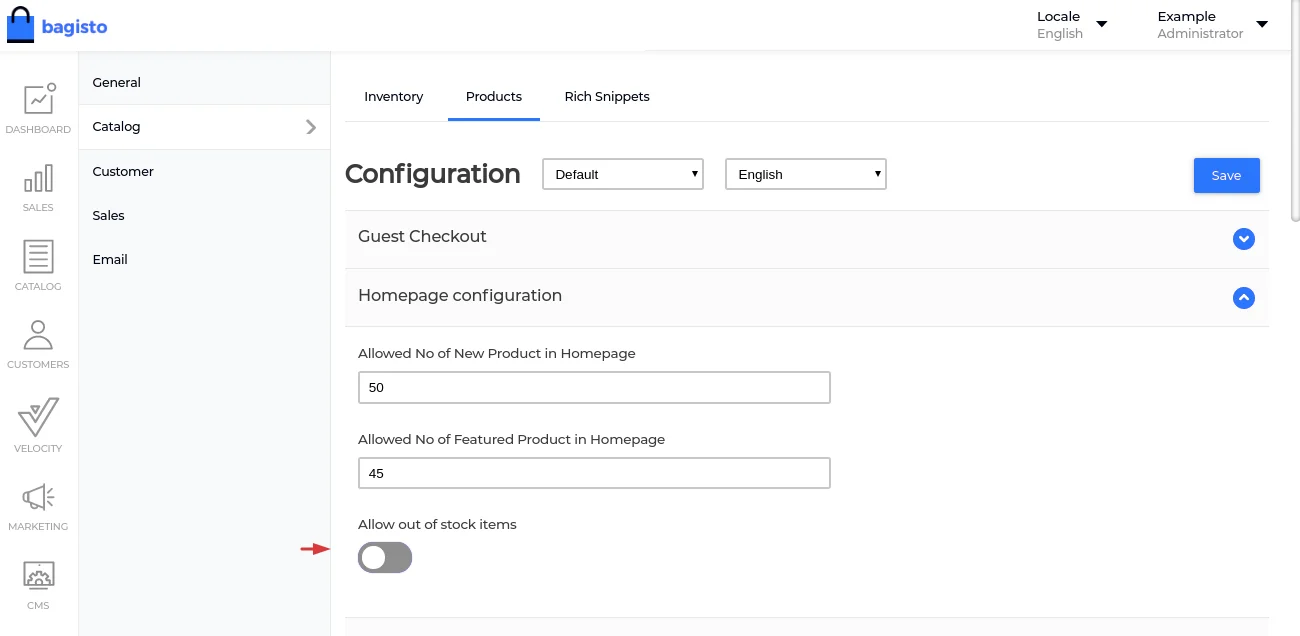Click the New Product count field
The width and height of the screenshot is (1300, 636).
point(594,387)
